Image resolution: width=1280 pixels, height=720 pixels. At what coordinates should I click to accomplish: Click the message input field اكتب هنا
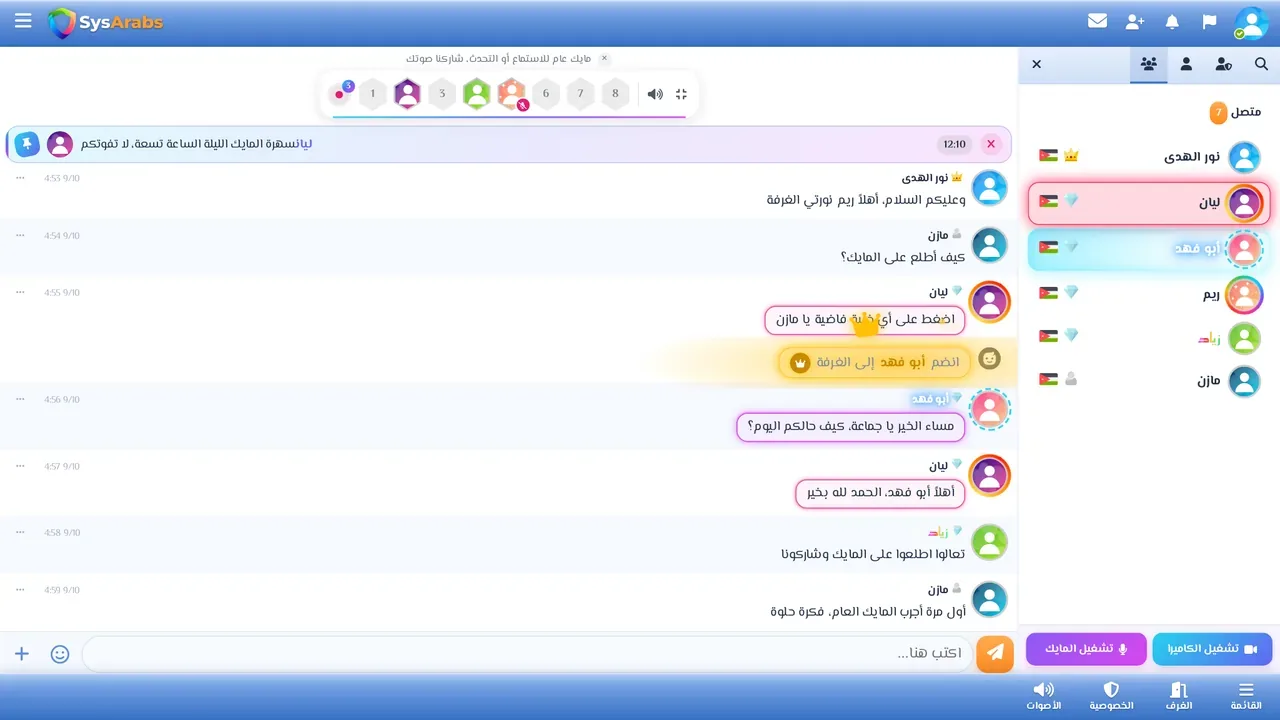(x=526, y=653)
